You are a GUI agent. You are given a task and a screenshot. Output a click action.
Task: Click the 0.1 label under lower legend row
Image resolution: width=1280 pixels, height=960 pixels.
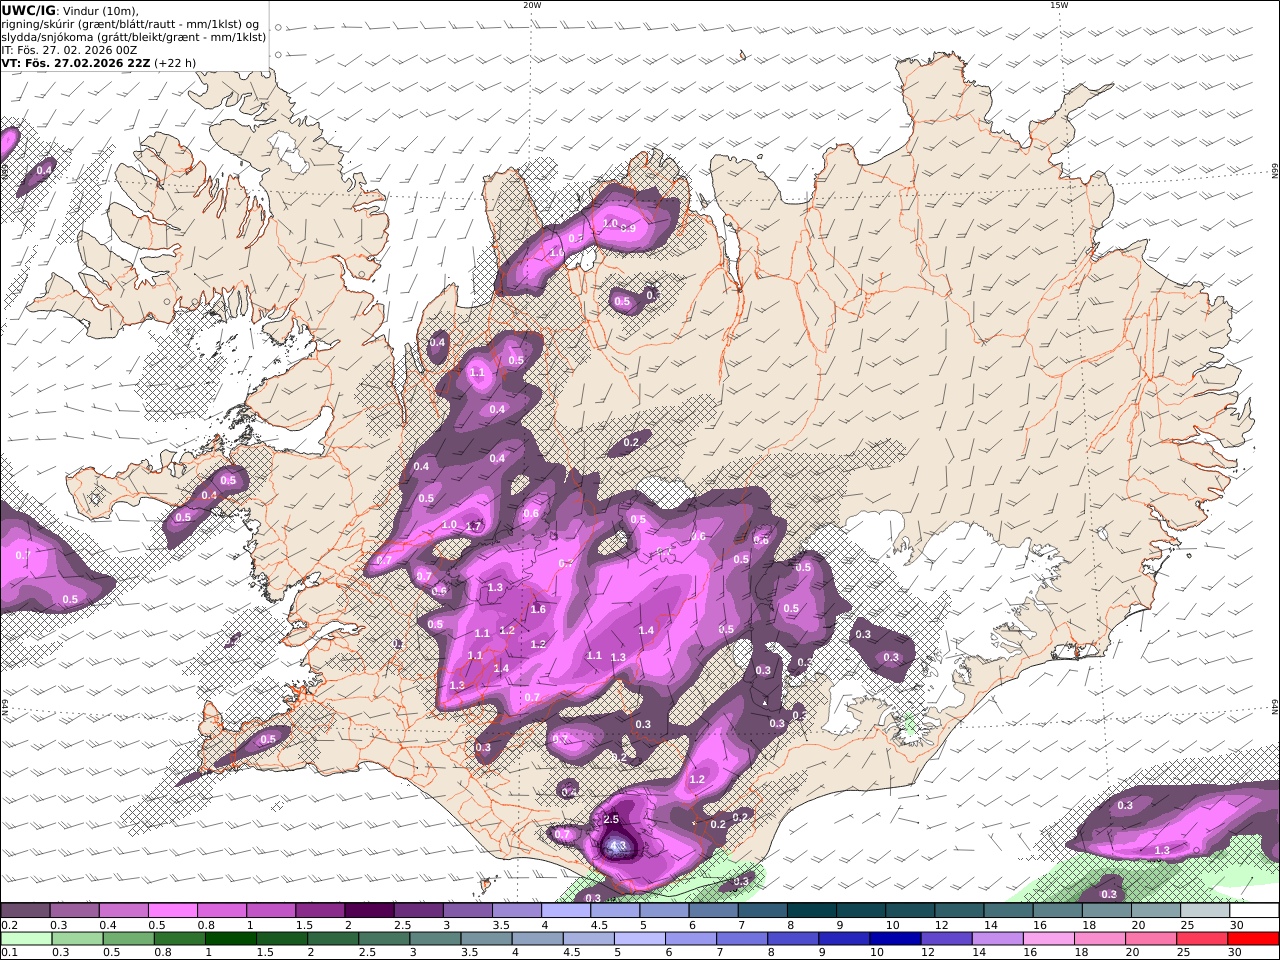[8, 953]
